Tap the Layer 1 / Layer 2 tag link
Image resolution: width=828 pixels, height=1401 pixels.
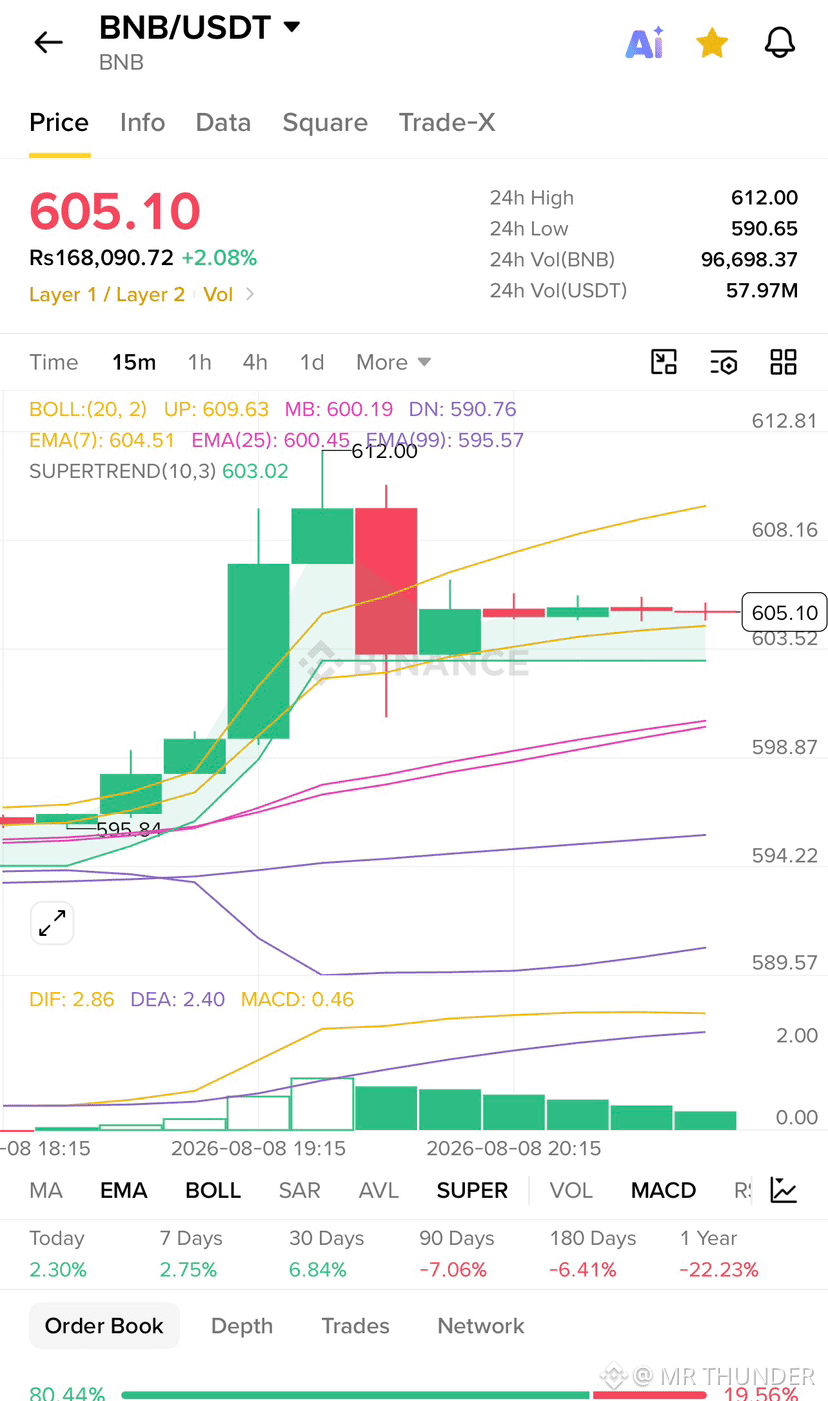point(107,294)
